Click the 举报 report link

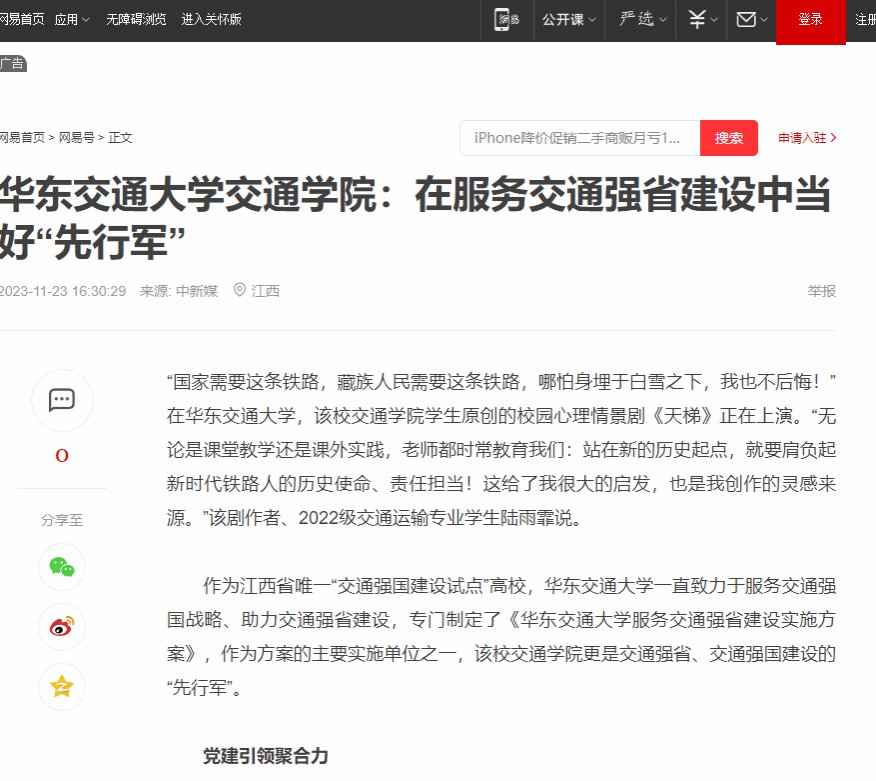[821, 291]
